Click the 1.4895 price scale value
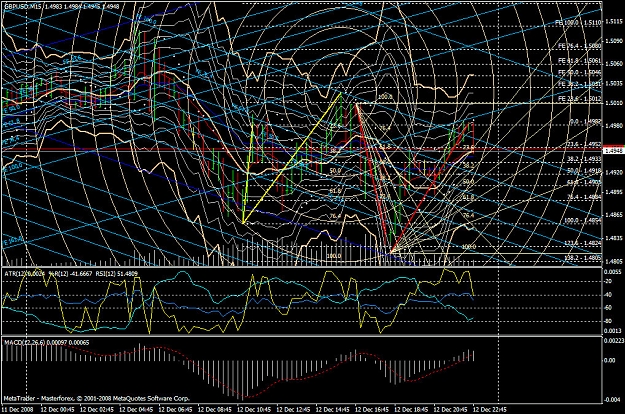This screenshot has width=625, height=414. coord(614,192)
